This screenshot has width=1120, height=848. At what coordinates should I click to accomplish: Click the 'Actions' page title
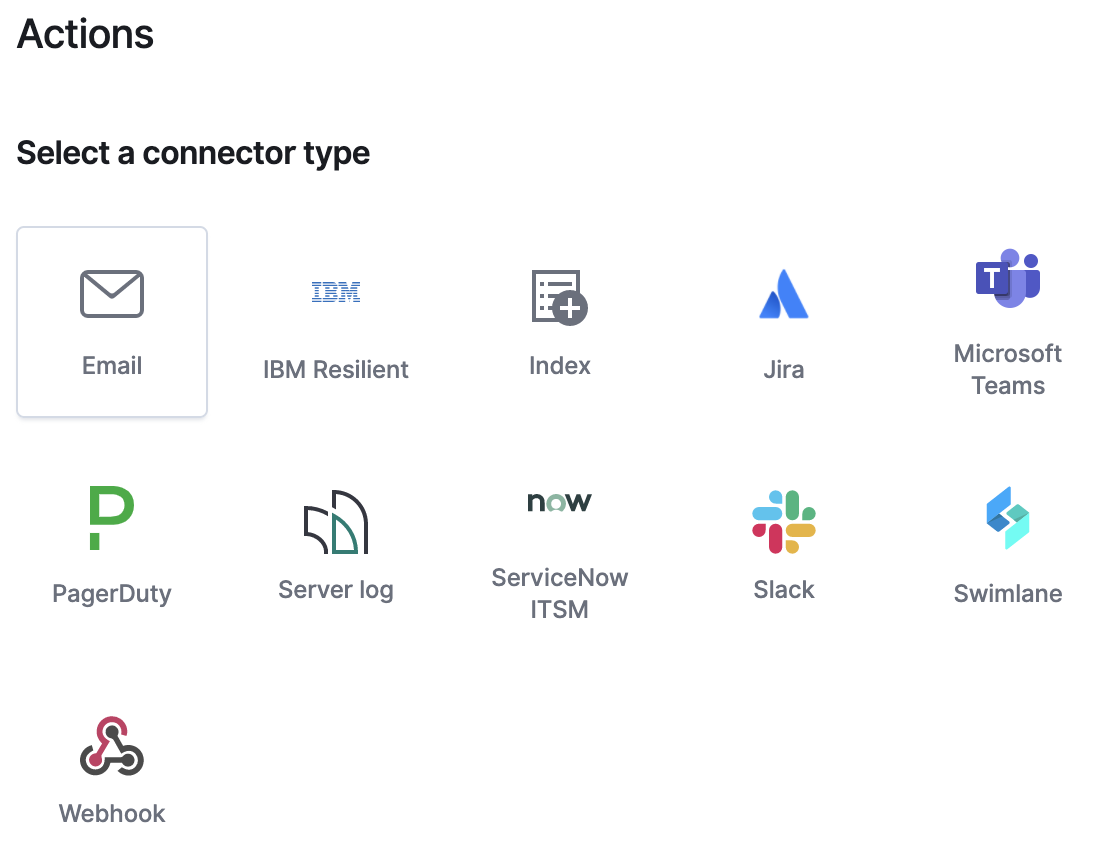85,34
